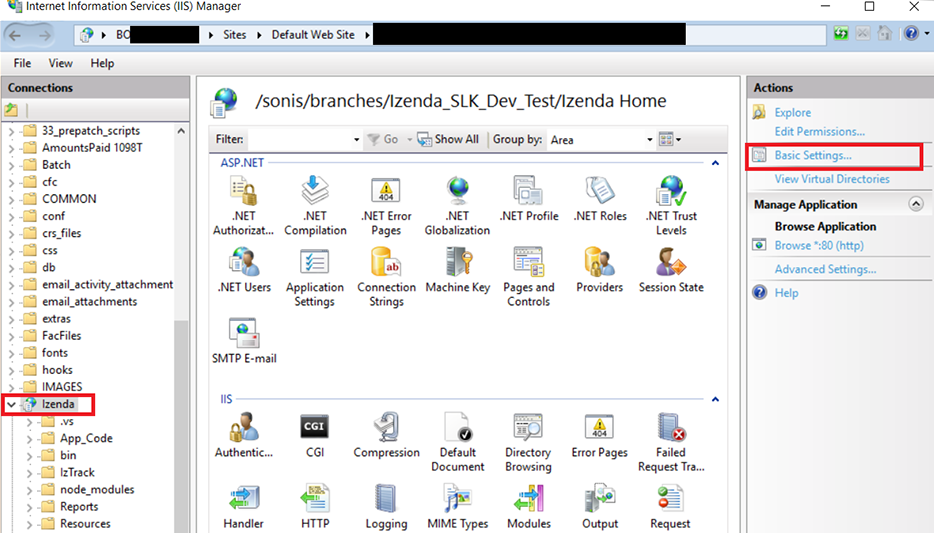Open the MIME Types feature
The height and width of the screenshot is (533, 934).
coord(457,507)
